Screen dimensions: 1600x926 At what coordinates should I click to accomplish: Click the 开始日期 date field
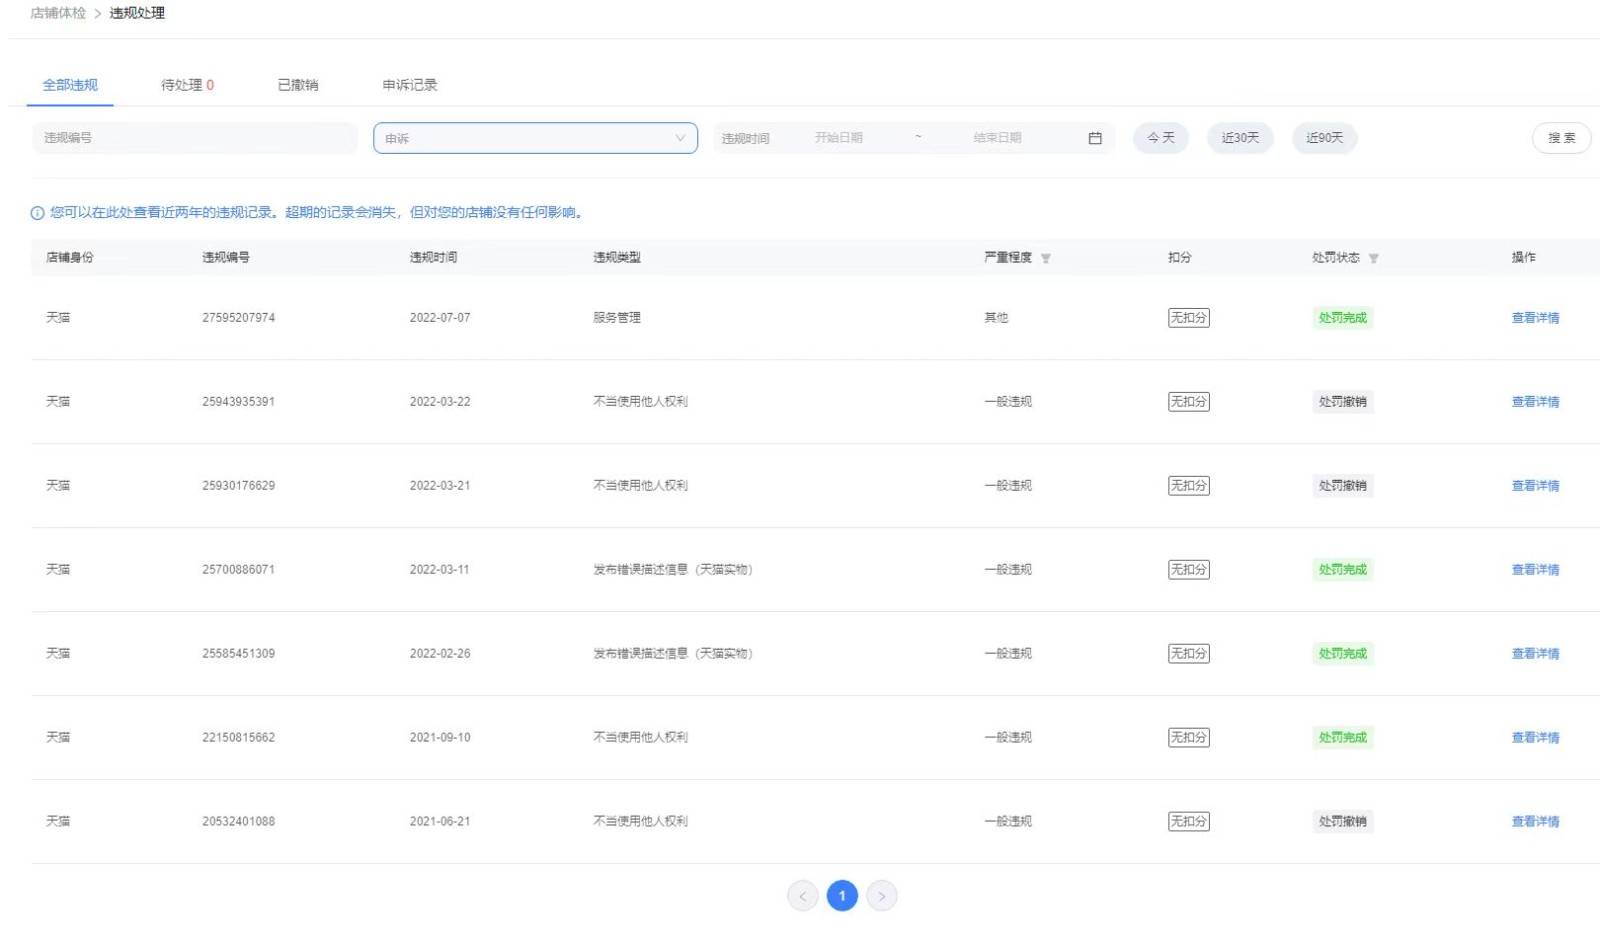pyautogui.click(x=838, y=138)
